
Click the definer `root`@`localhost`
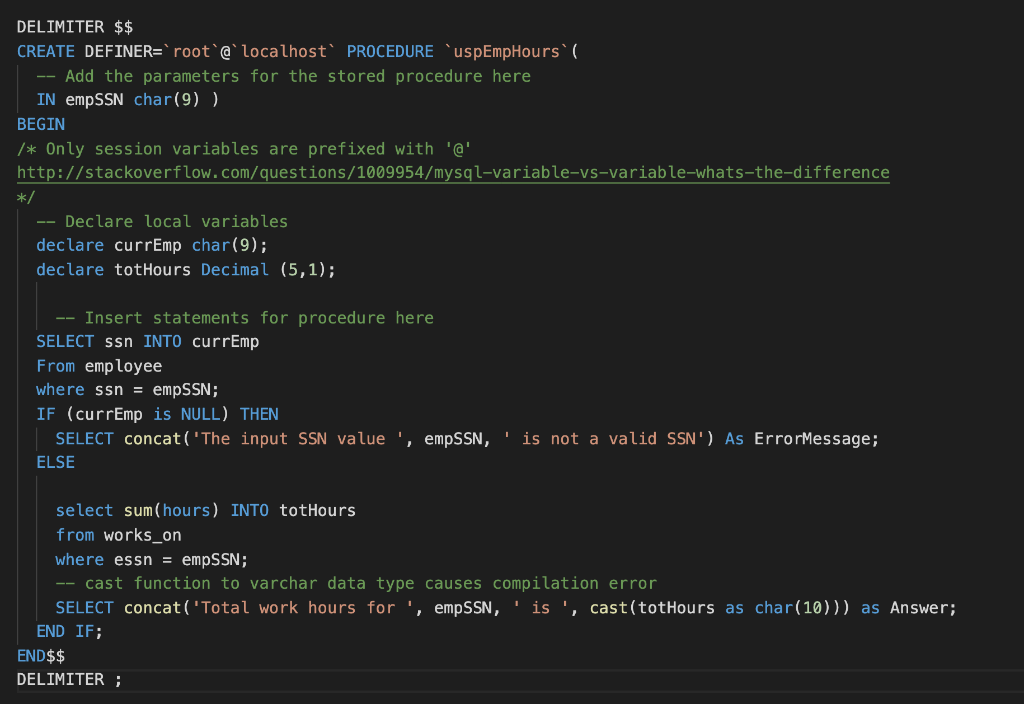[249, 52]
